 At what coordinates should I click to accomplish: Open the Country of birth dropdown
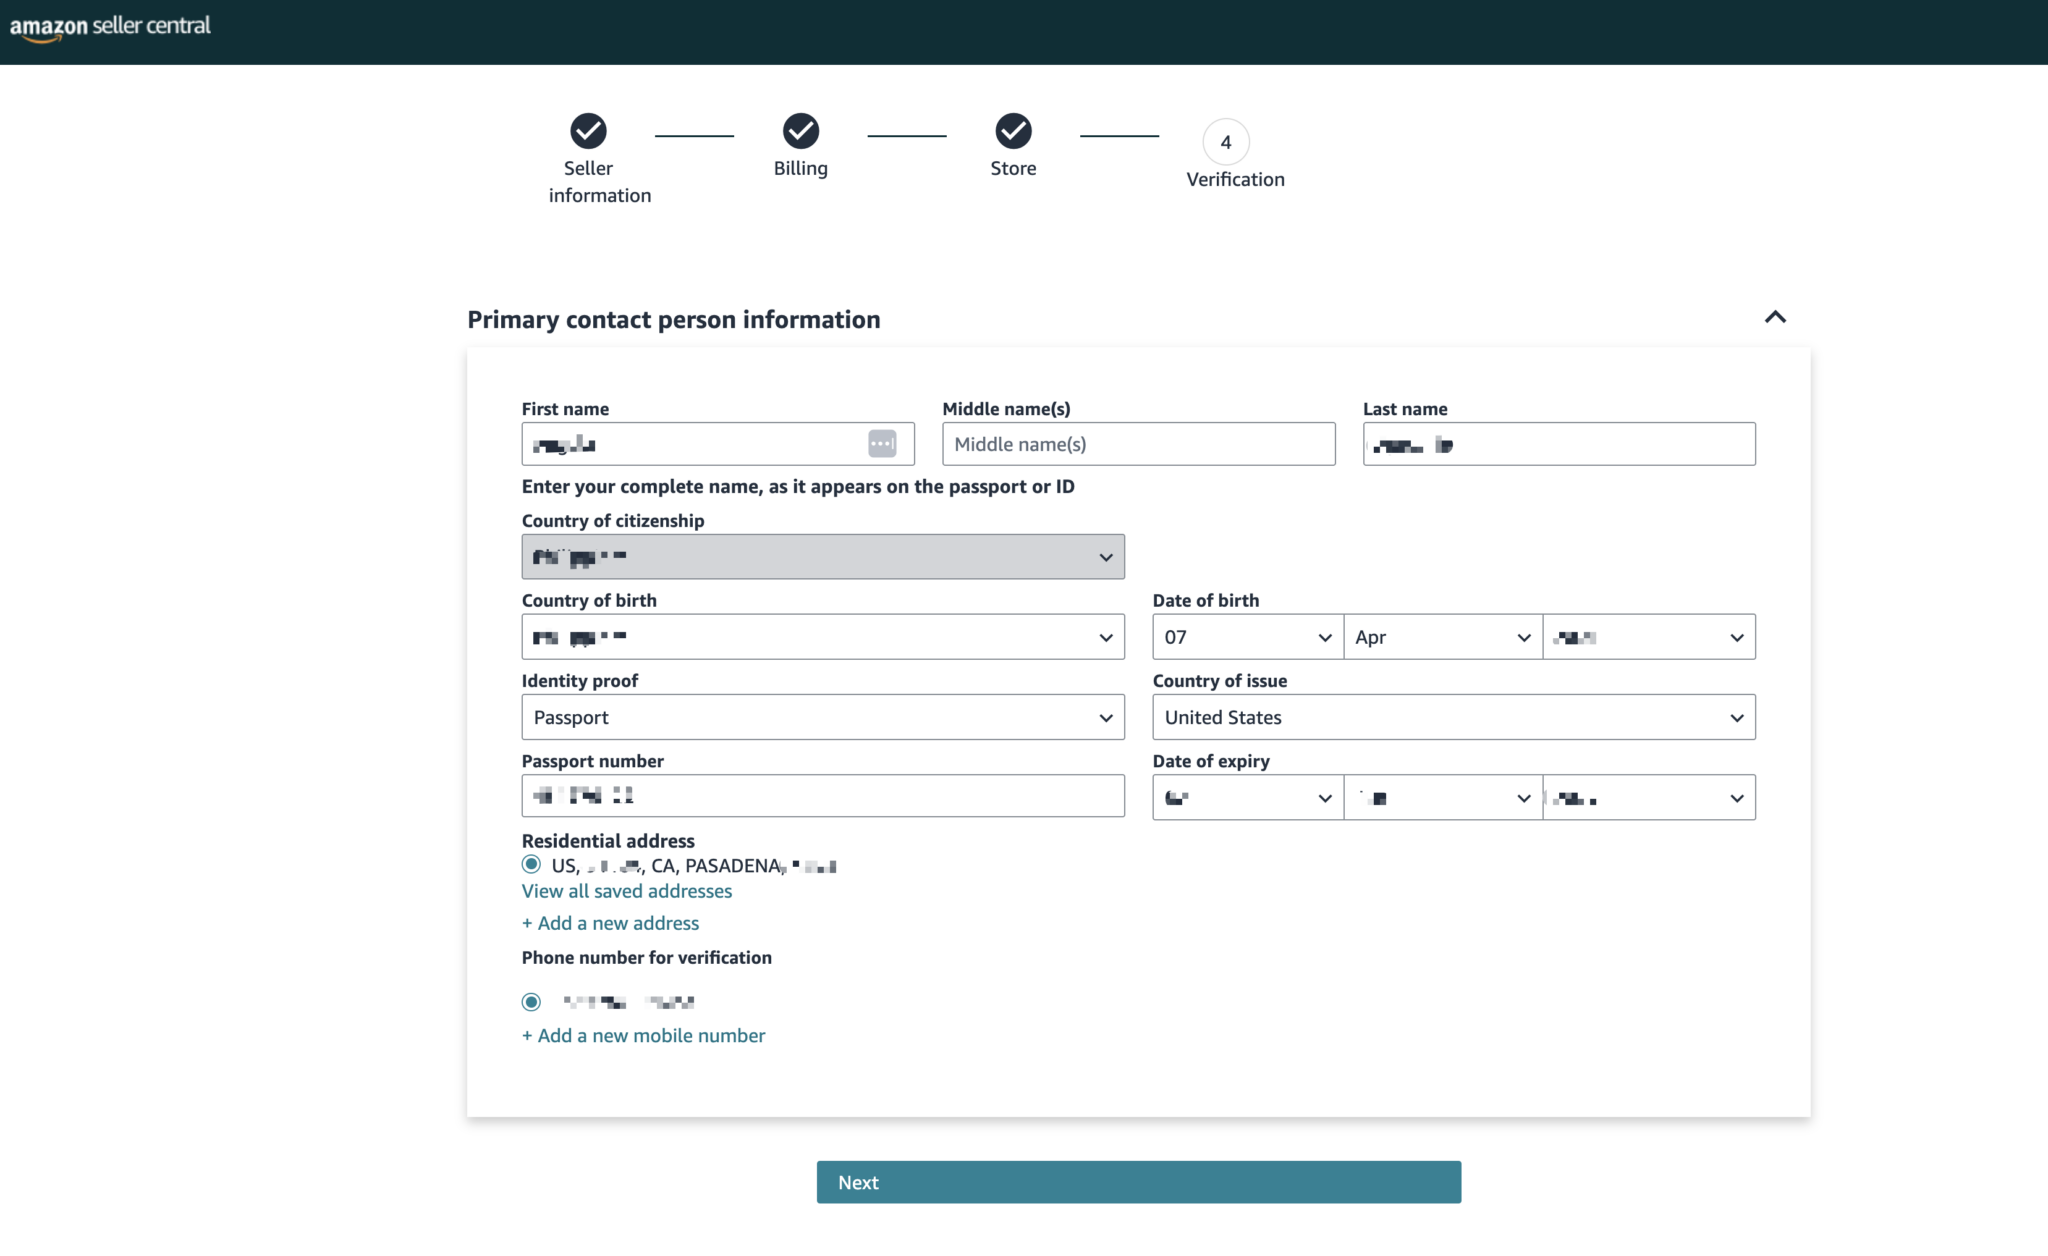pyautogui.click(x=822, y=637)
